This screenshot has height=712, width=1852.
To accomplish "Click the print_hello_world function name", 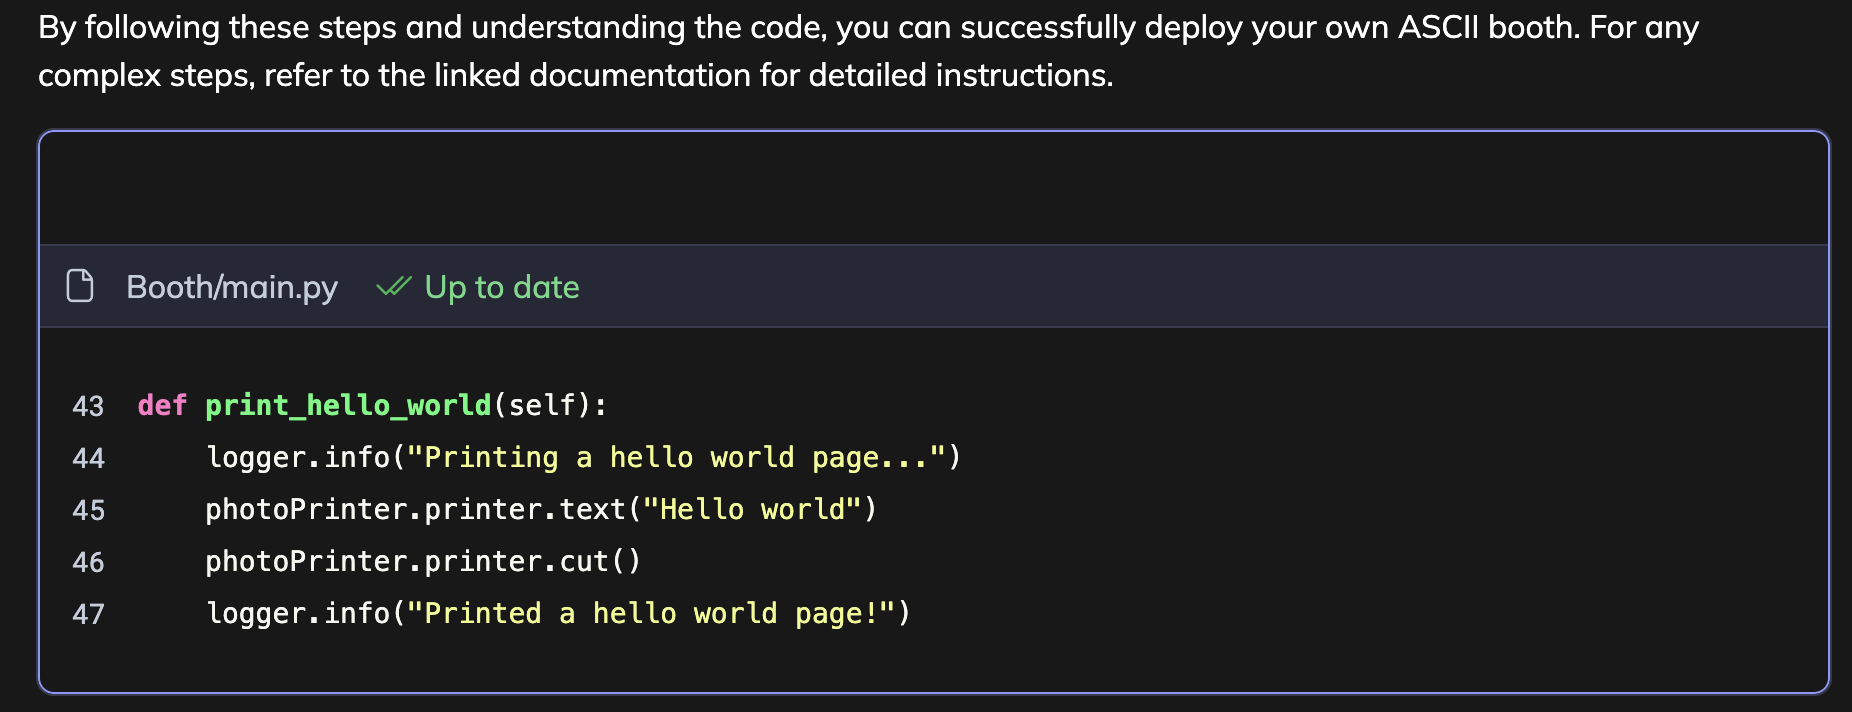I will 348,405.
